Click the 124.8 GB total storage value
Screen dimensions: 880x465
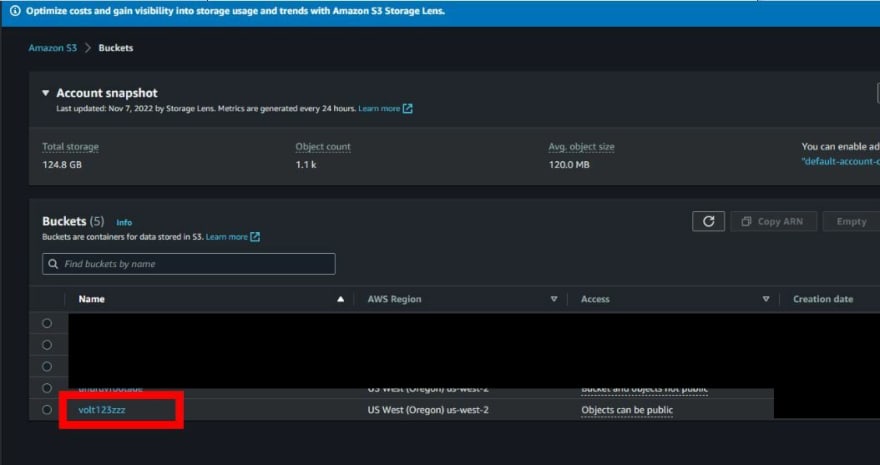coord(62,165)
